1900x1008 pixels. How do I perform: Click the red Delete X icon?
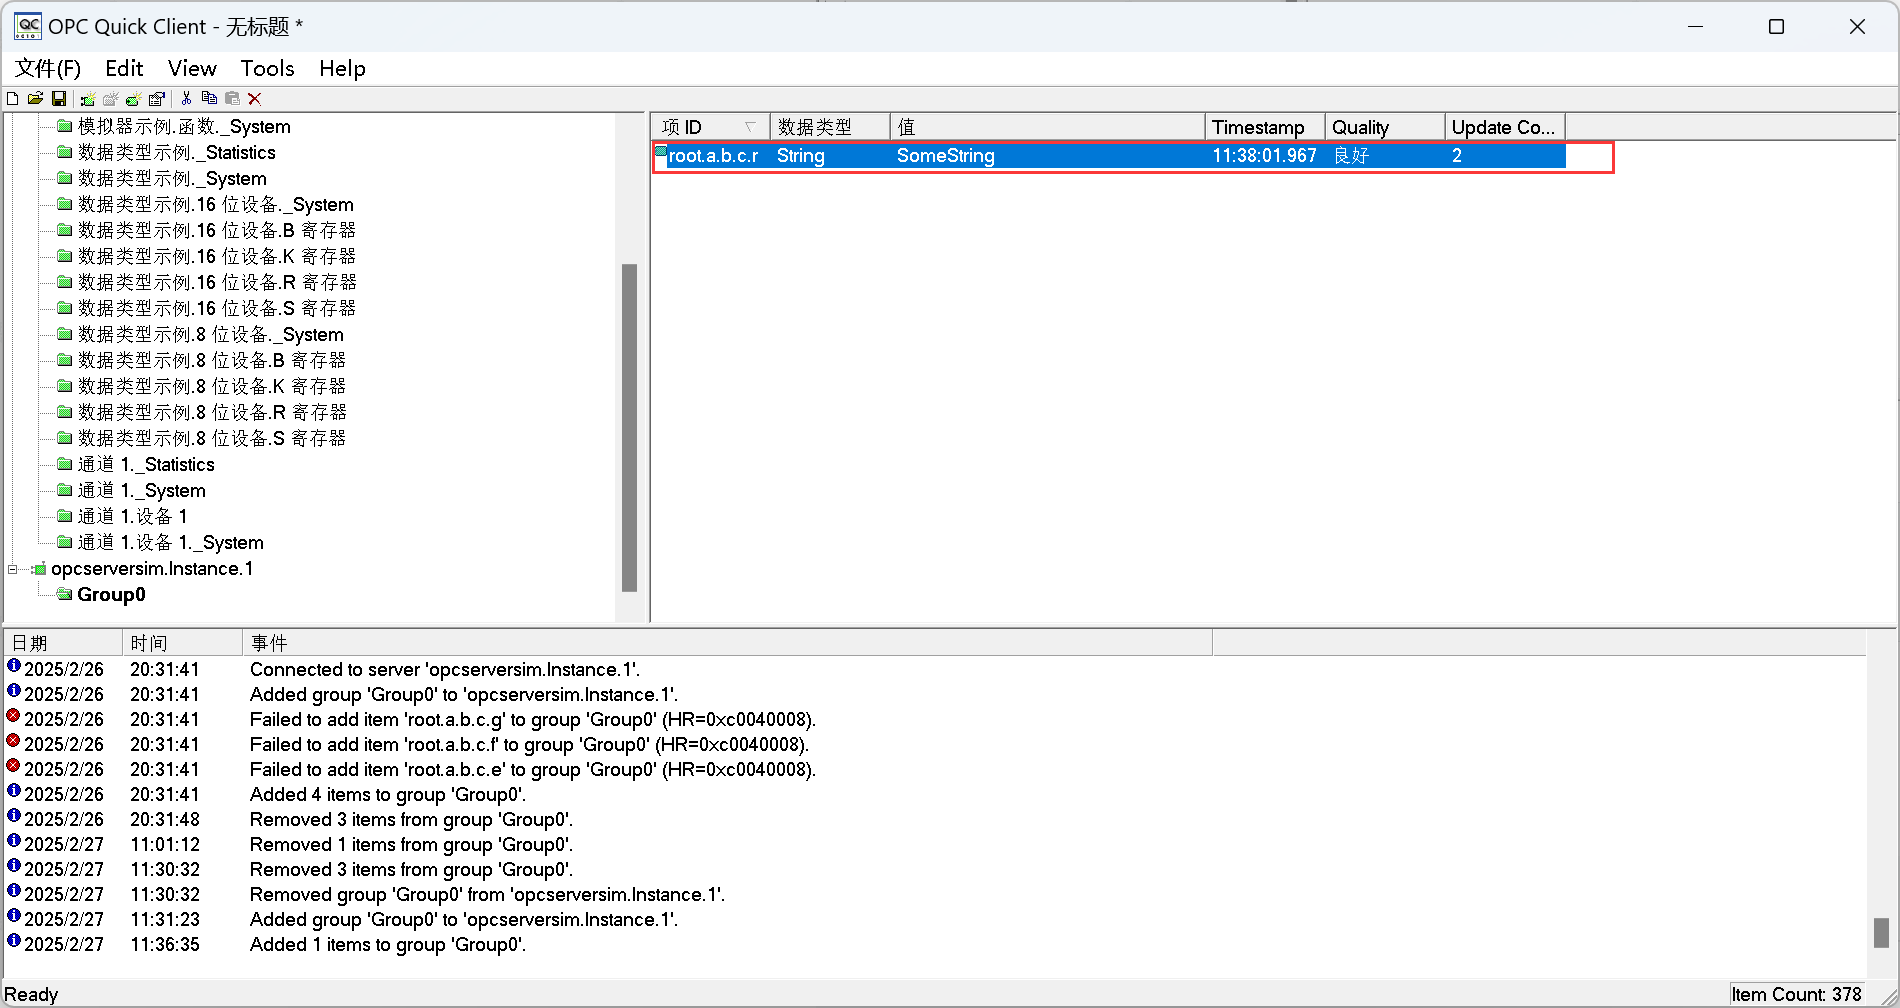click(255, 98)
